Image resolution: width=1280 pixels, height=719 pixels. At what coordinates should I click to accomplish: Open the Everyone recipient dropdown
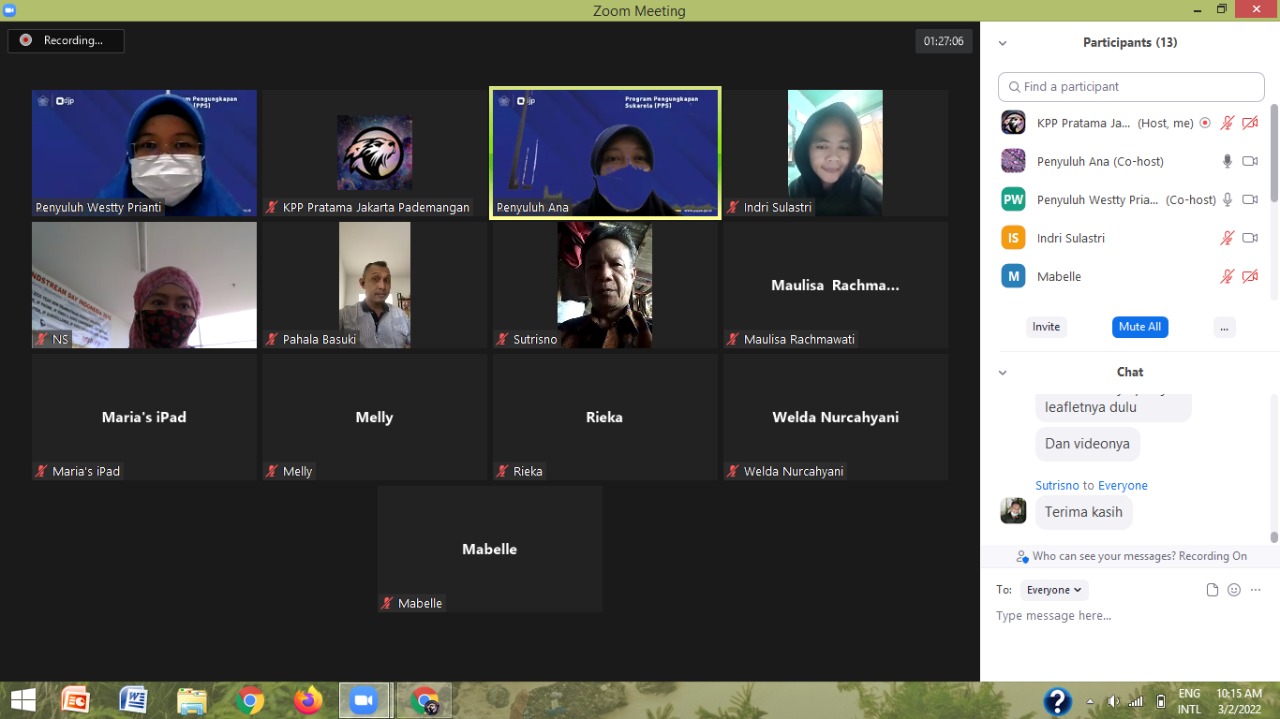(x=1054, y=590)
